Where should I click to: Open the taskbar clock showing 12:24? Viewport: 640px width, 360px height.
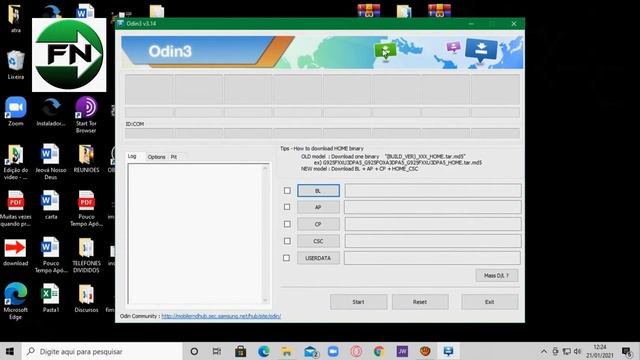[x=600, y=351]
